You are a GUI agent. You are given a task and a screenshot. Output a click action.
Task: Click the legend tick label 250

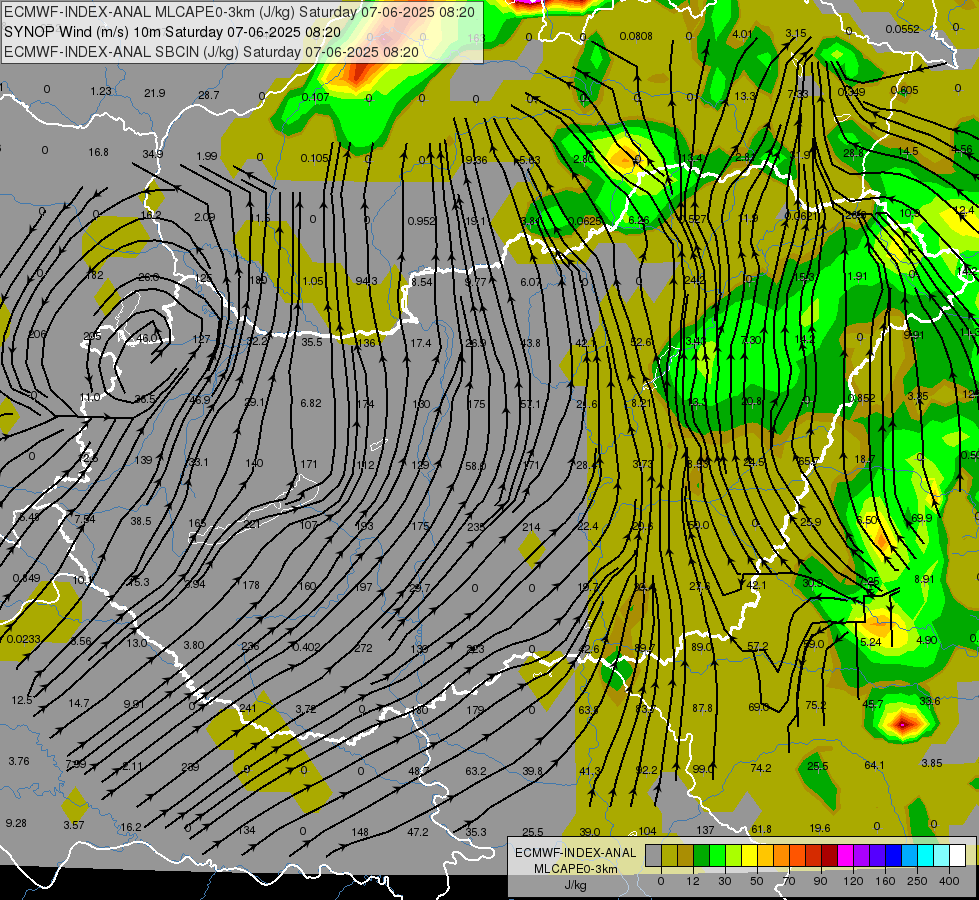(x=917, y=881)
